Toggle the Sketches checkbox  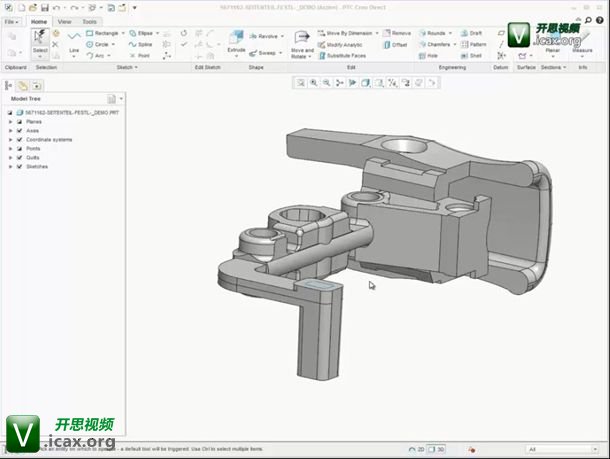coord(19,166)
